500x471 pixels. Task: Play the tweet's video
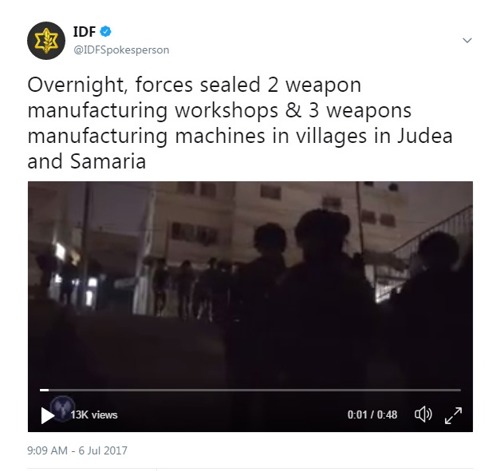[47, 415]
